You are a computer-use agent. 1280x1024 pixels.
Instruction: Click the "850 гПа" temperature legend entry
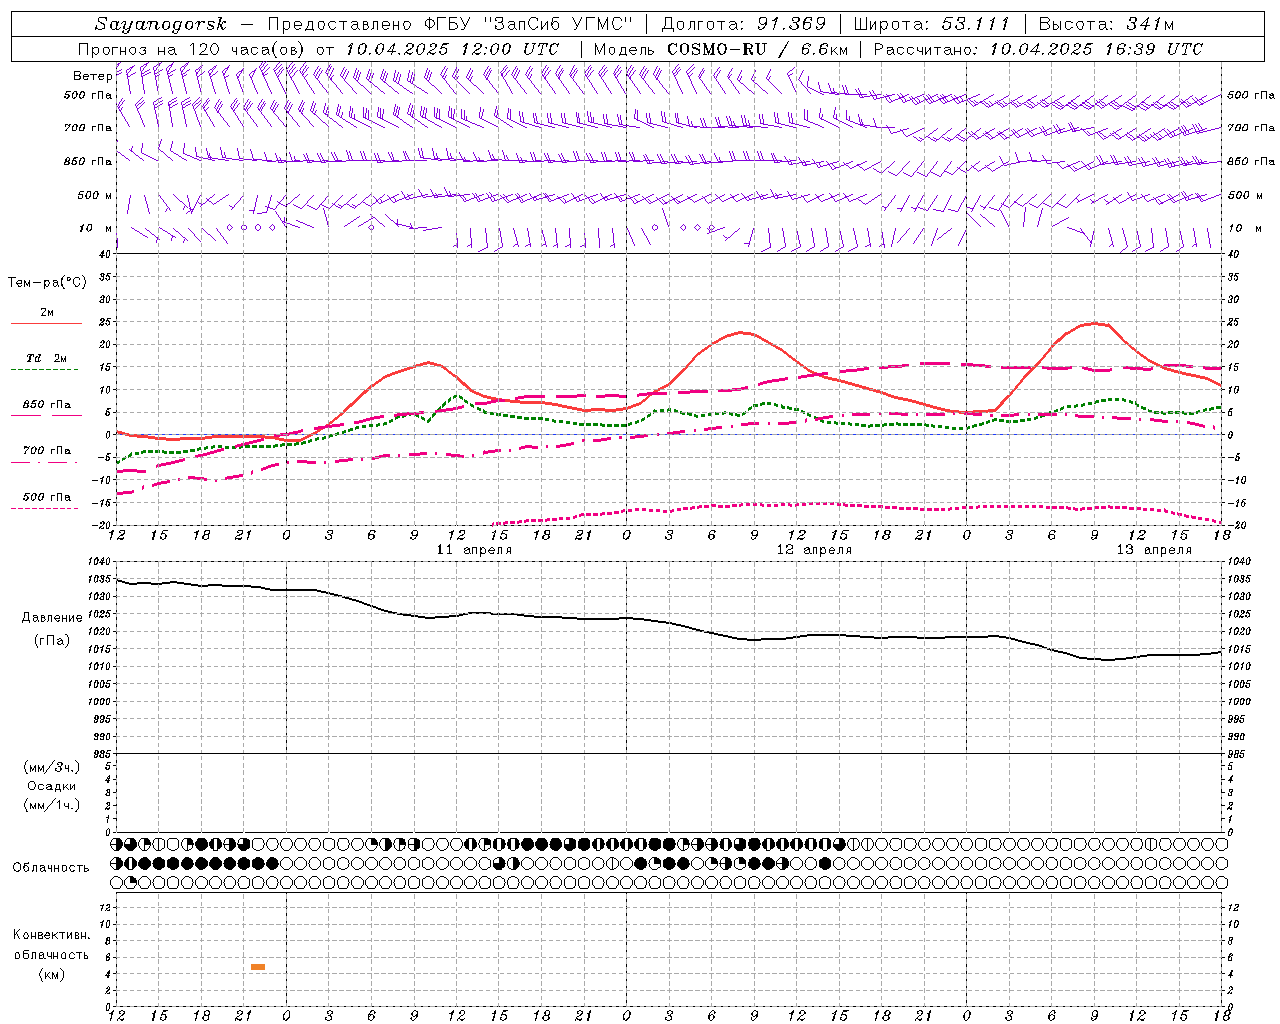pos(47,405)
